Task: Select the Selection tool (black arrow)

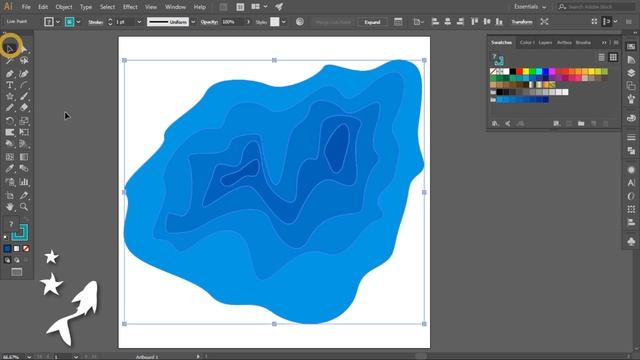Action: [10, 49]
